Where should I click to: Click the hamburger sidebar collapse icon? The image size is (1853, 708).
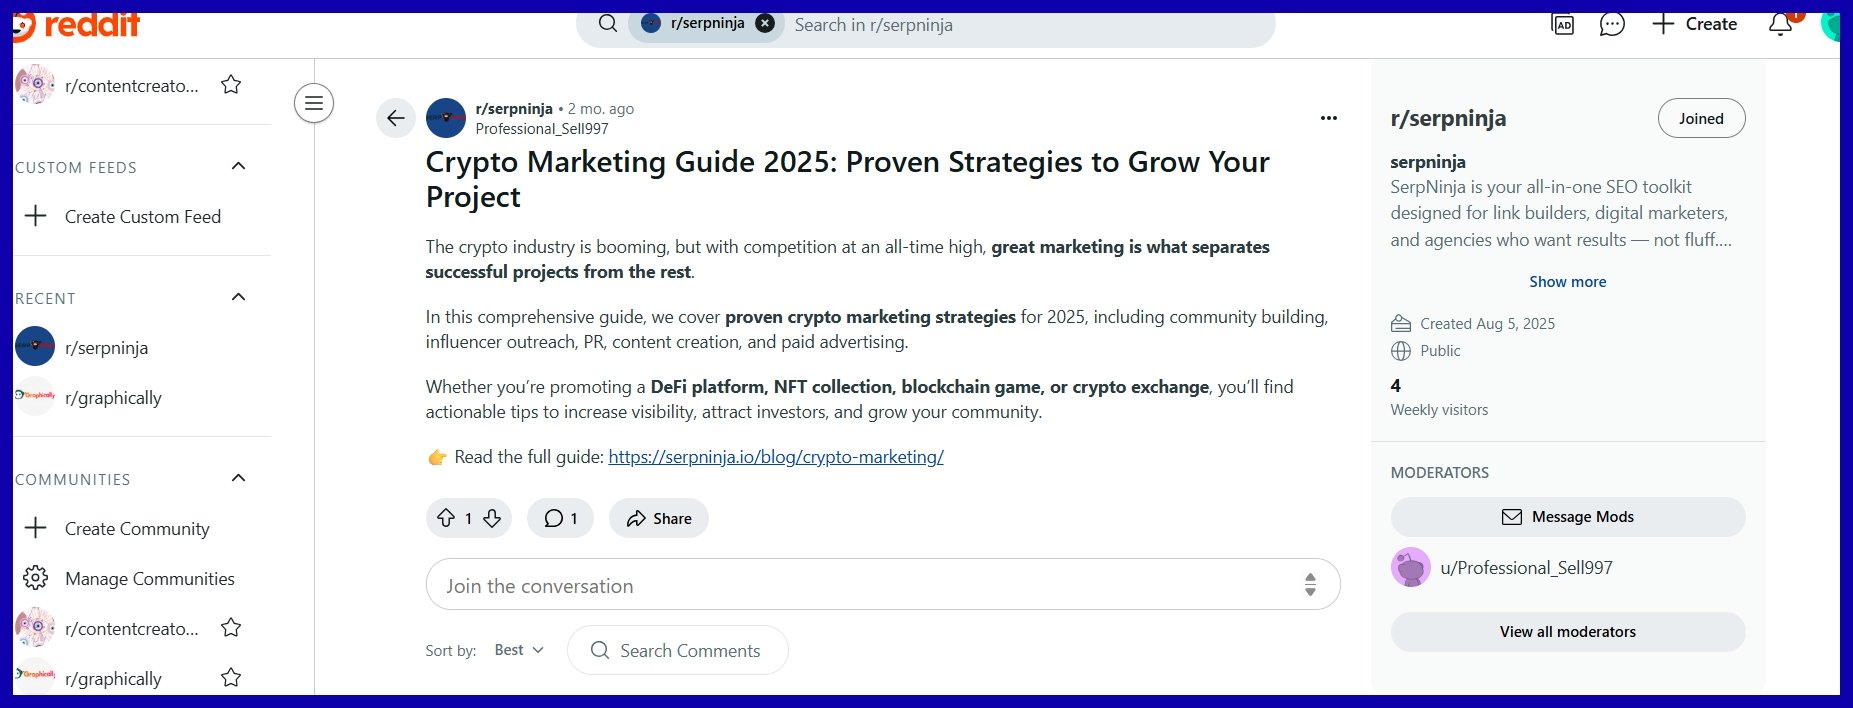pyautogui.click(x=314, y=103)
